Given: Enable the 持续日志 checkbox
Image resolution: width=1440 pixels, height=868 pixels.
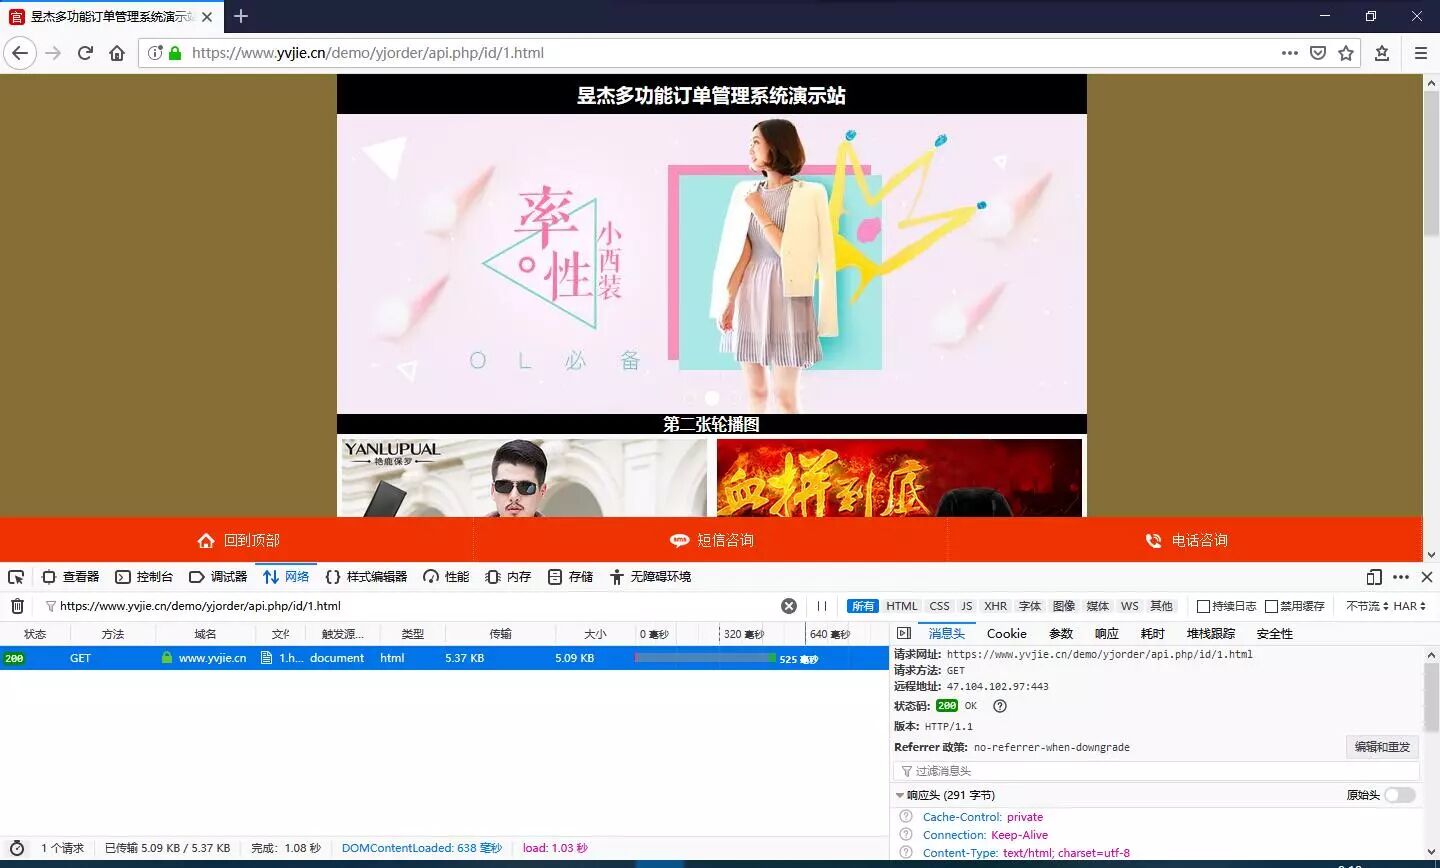Looking at the screenshot, I should click(1204, 606).
